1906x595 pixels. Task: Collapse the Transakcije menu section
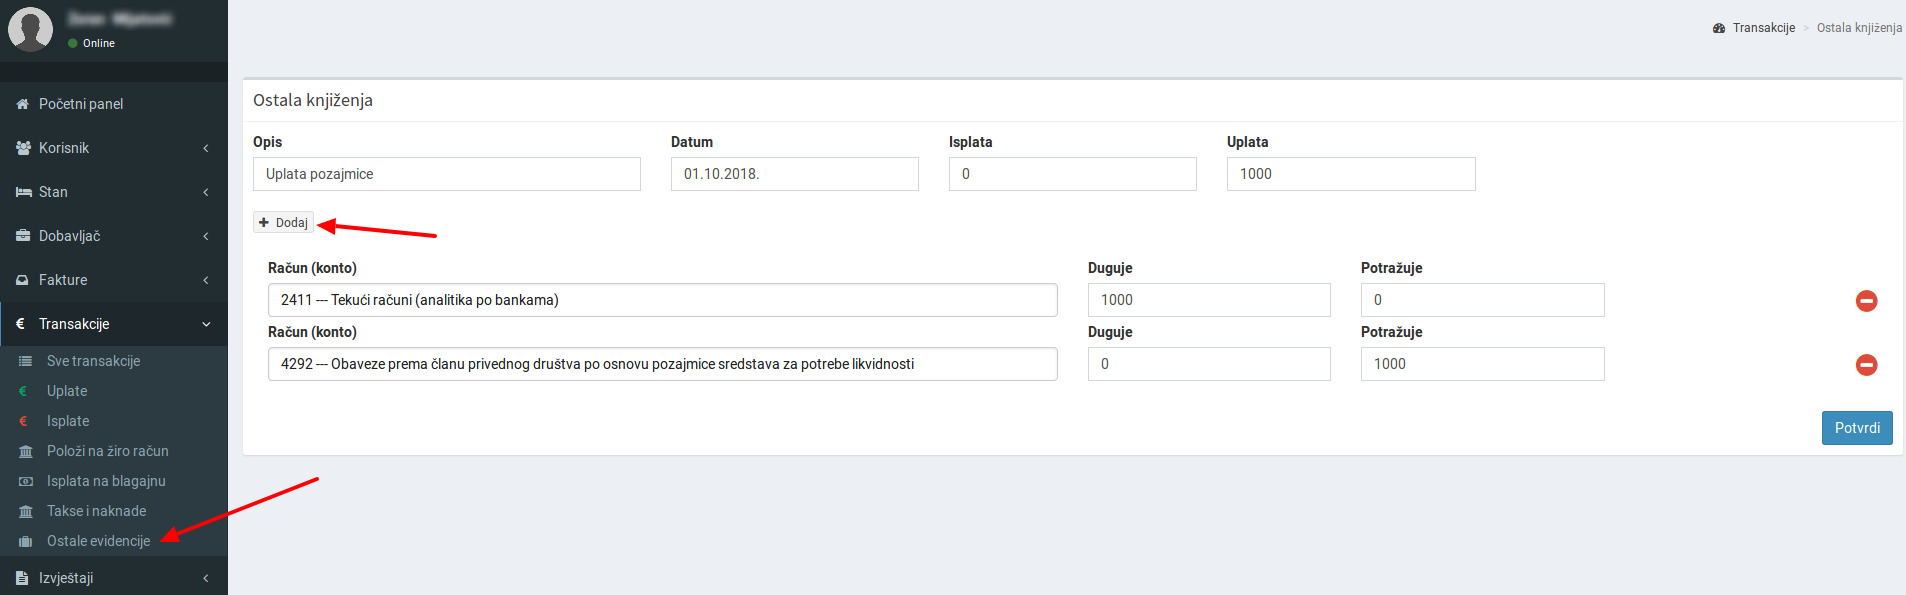point(114,324)
